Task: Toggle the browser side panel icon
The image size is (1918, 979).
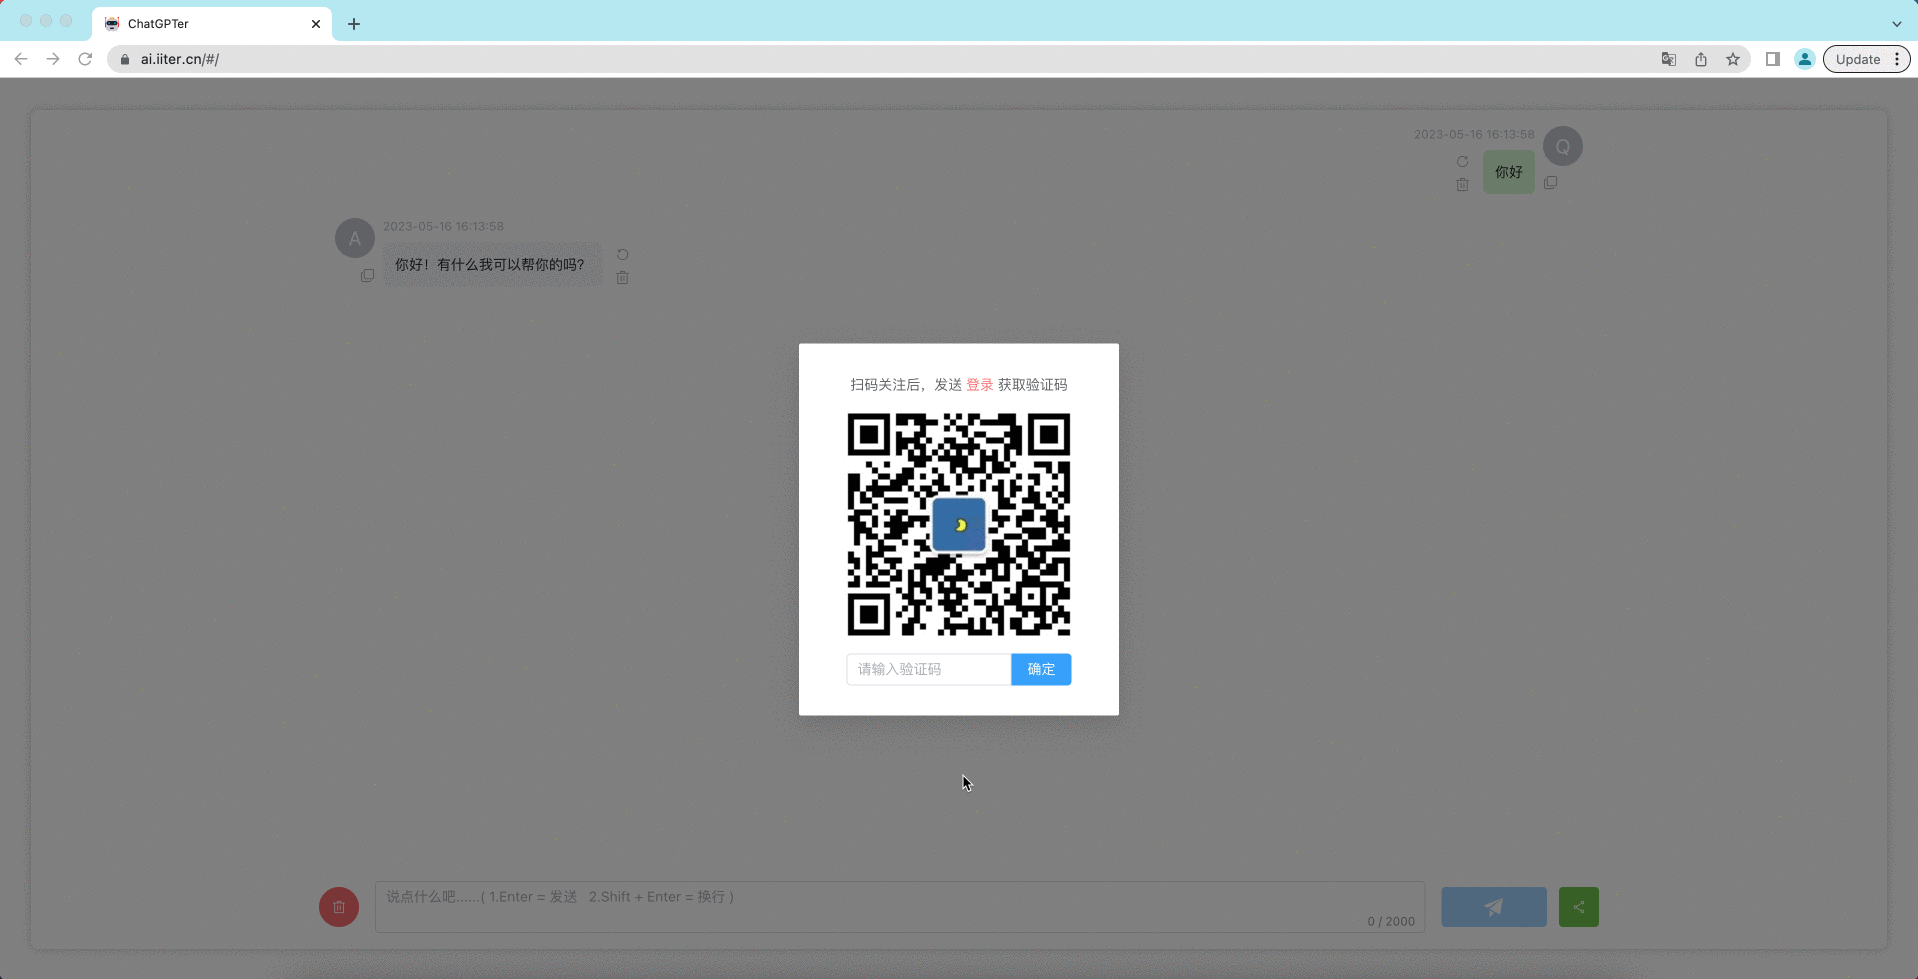Action: tap(1772, 59)
